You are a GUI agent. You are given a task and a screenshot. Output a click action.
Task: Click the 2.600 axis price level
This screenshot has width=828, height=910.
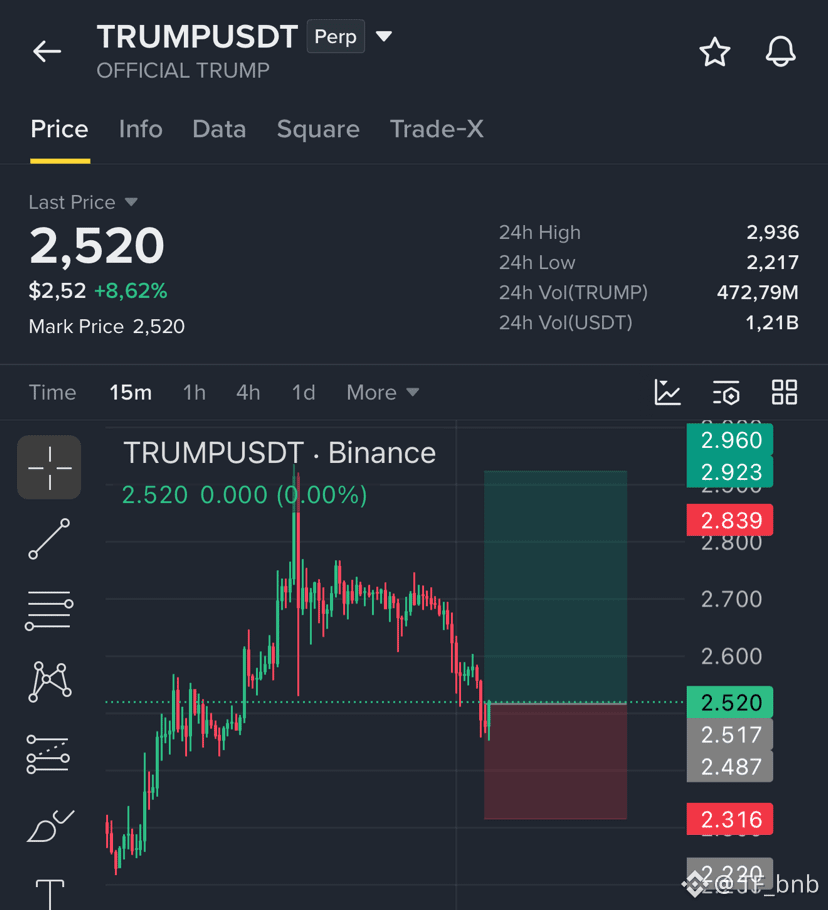(x=731, y=656)
